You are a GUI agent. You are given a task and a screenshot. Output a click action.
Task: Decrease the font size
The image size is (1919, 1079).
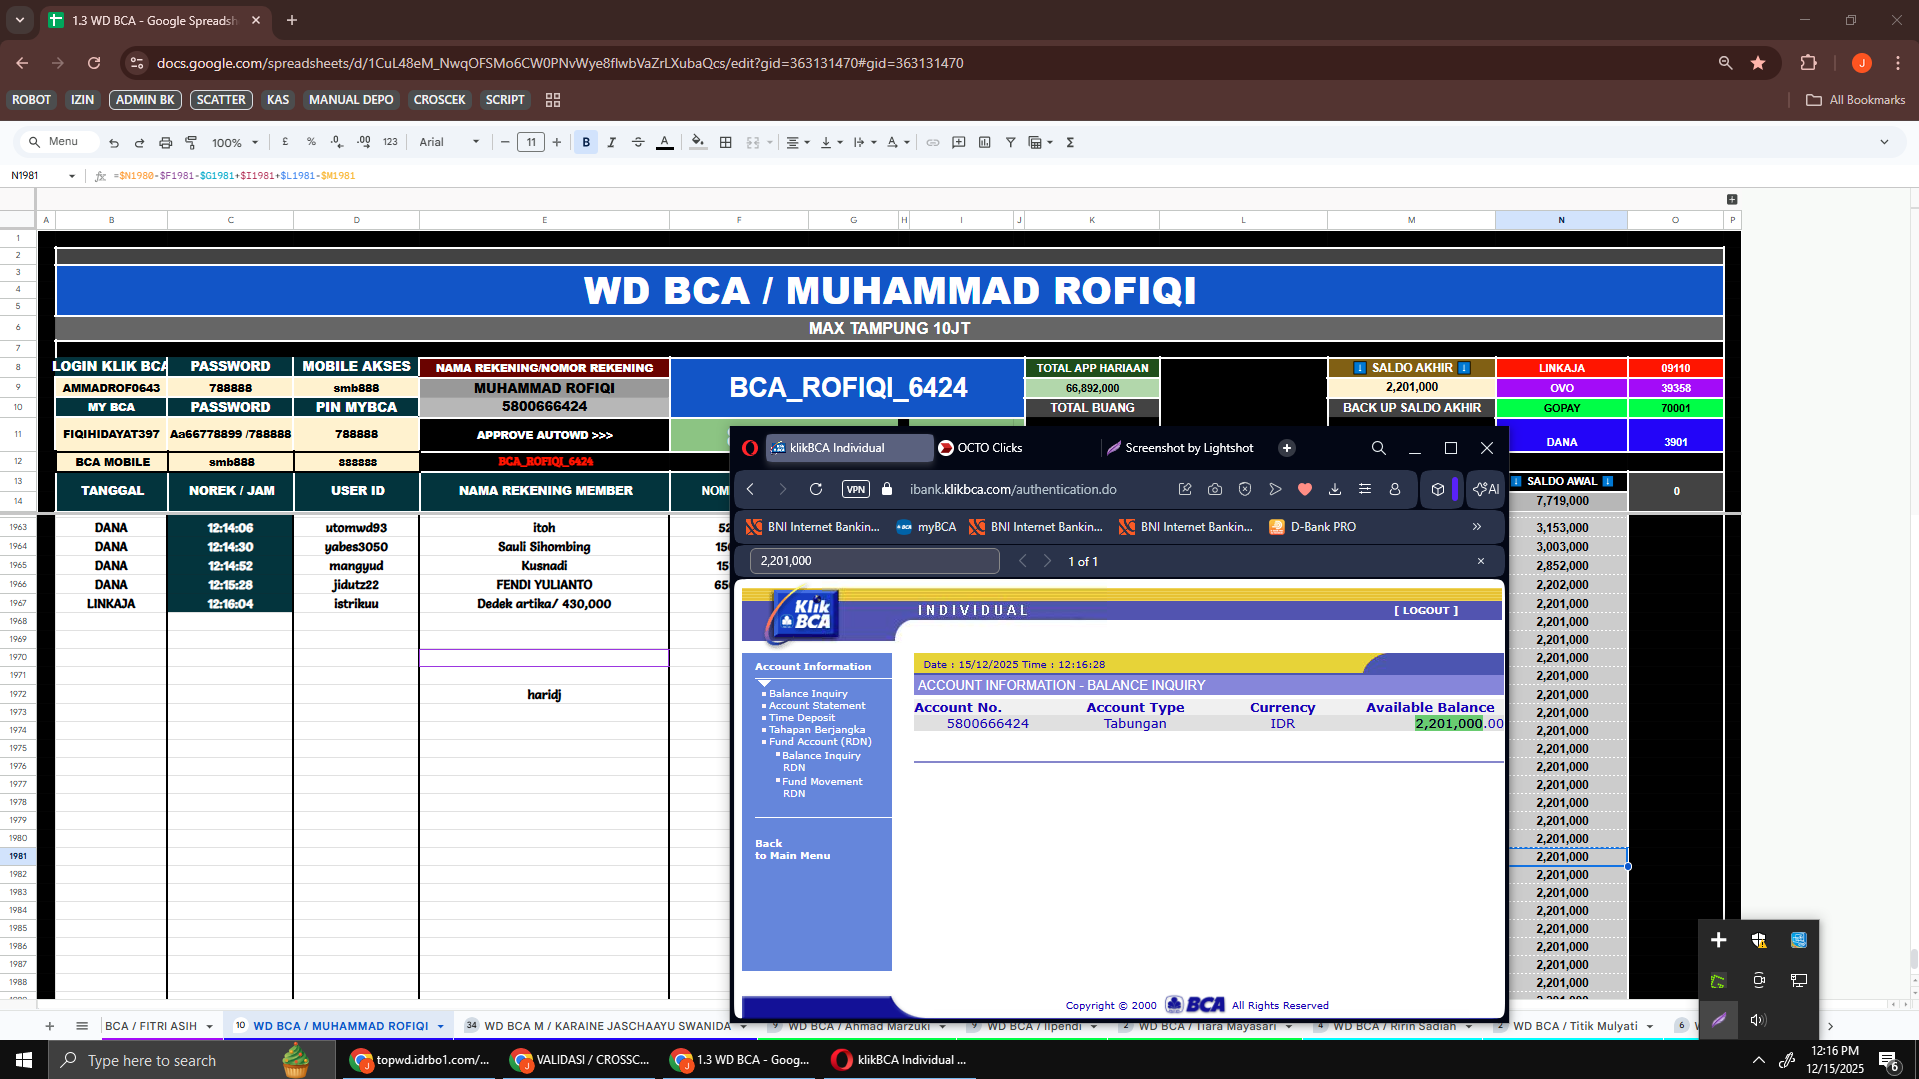[x=505, y=142]
